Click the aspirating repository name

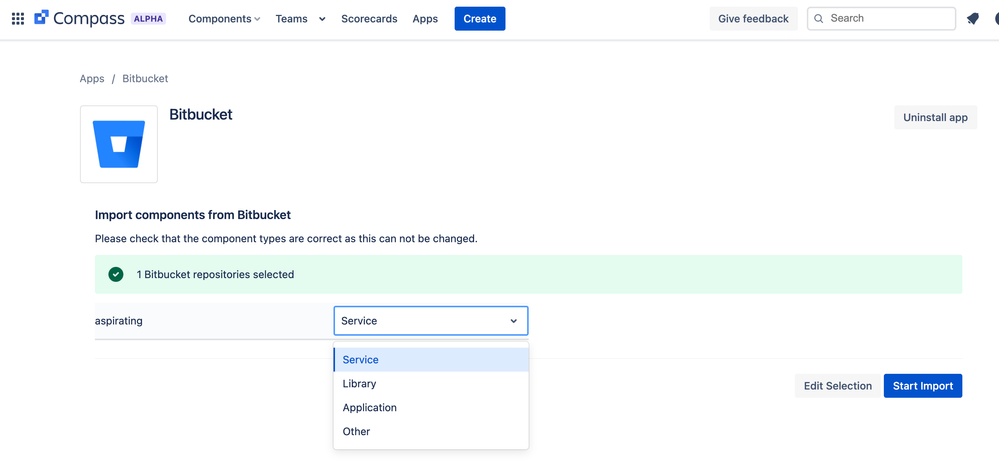pyautogui.click(x=119, y=321)
